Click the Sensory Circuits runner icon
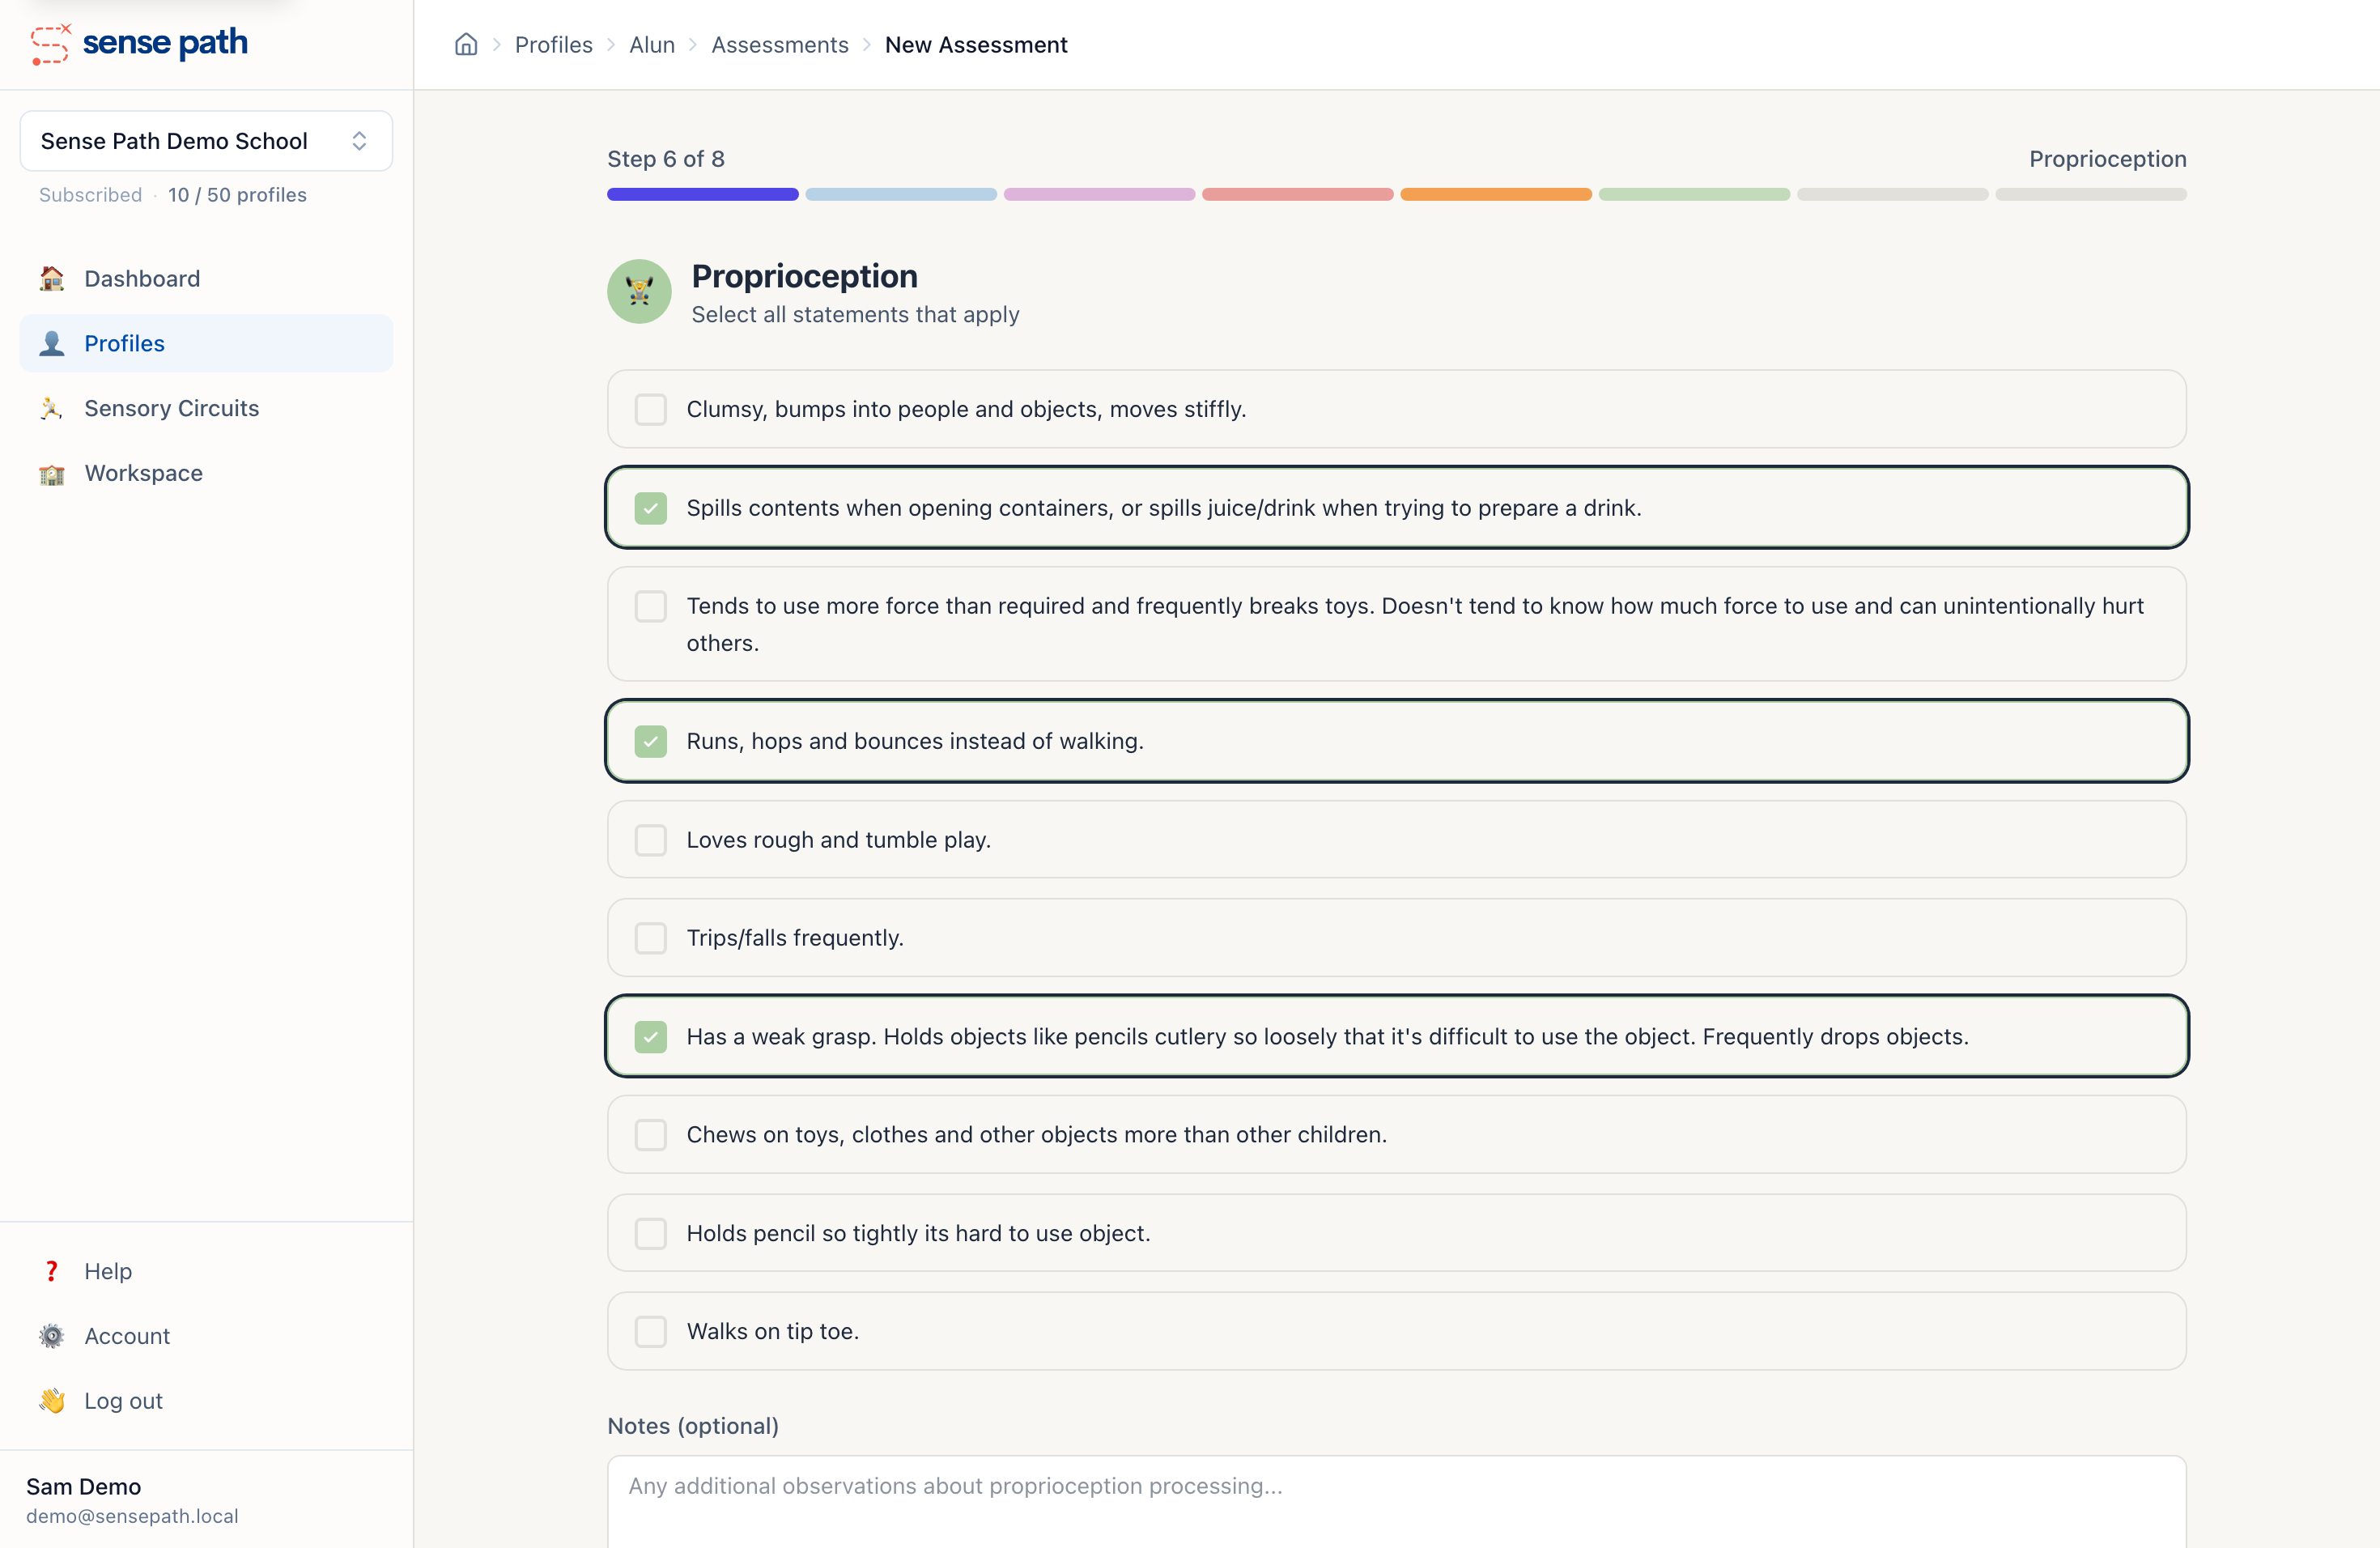 coord(52,408)
